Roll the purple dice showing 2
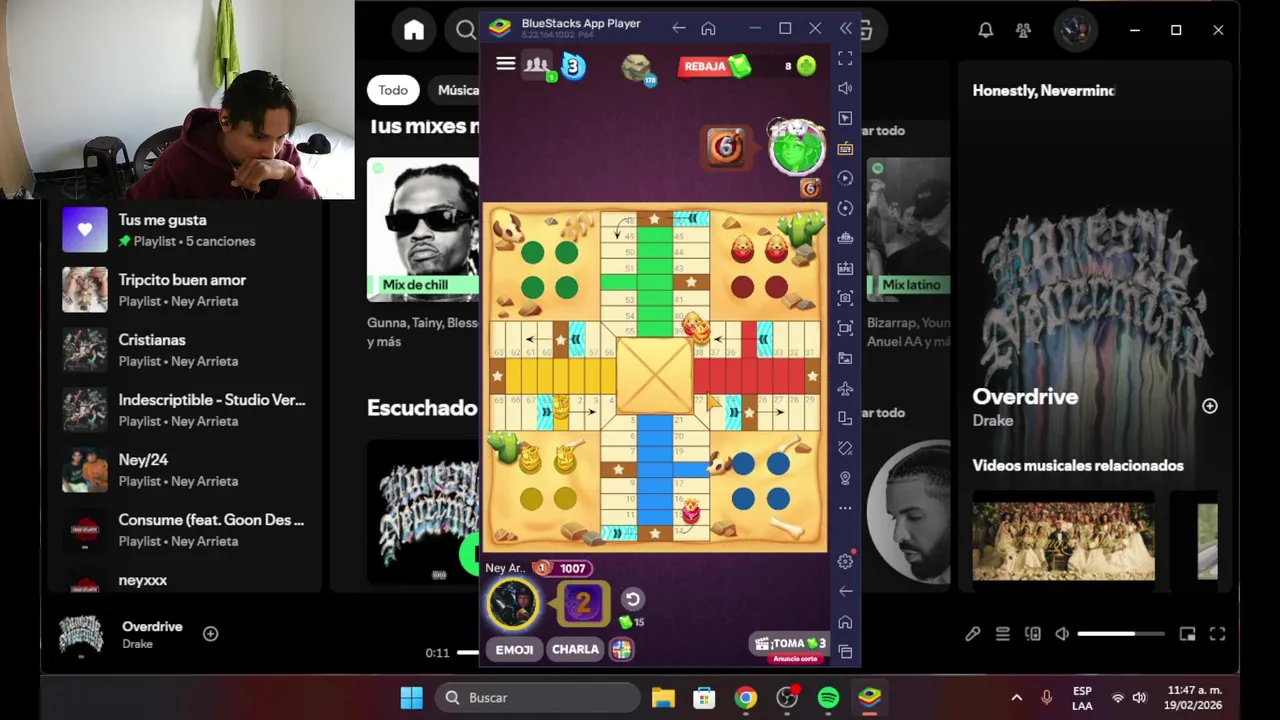 click(583, 603)
